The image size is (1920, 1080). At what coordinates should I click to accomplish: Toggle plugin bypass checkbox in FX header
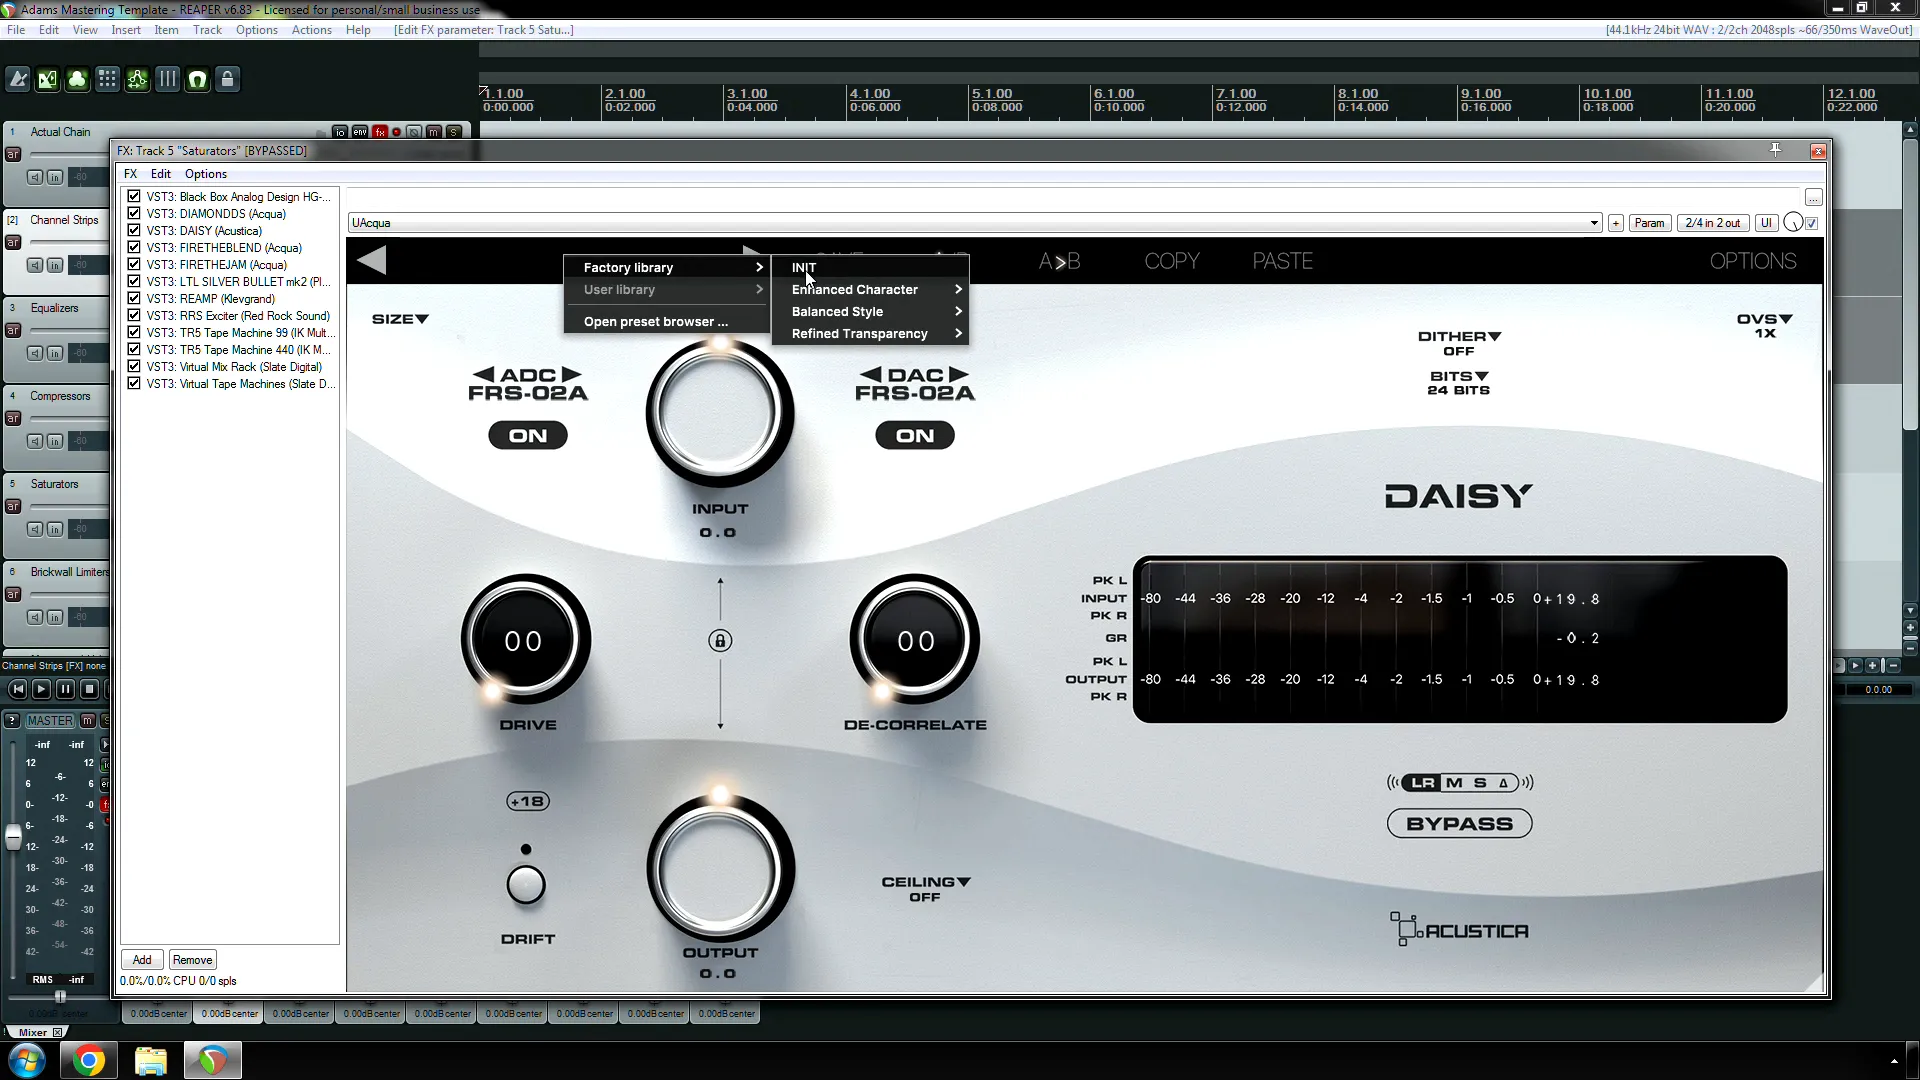(1812, 223)
